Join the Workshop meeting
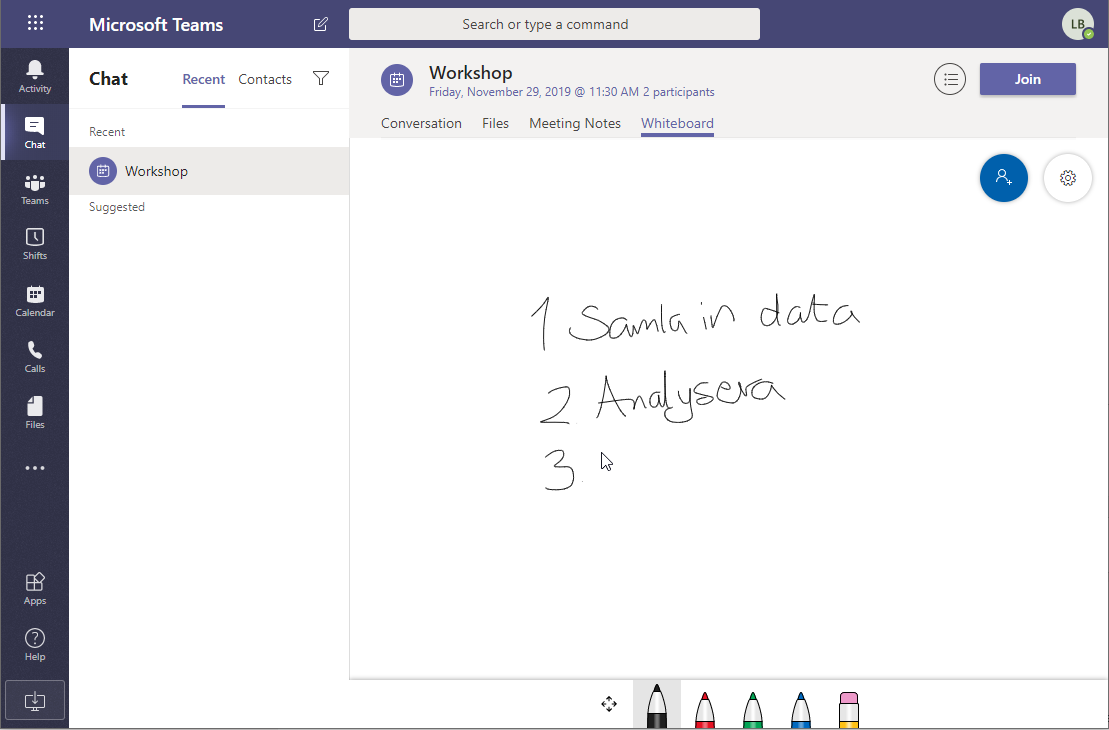Image resolution: width=1109 pixels, height=730 pixels. click(1027, 79)
